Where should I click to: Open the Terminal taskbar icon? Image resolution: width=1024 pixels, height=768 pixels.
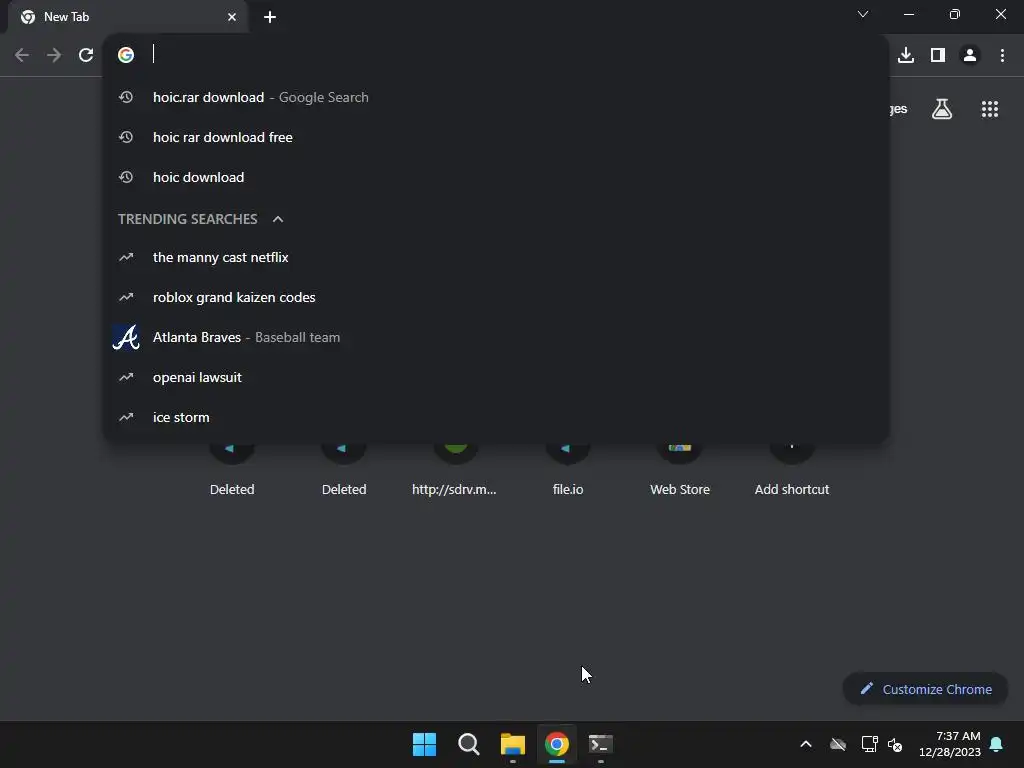(601, 744)
